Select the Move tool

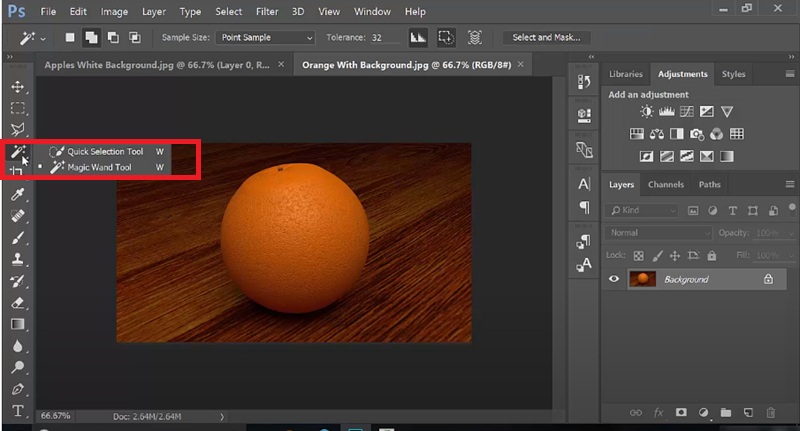point(17,87)
